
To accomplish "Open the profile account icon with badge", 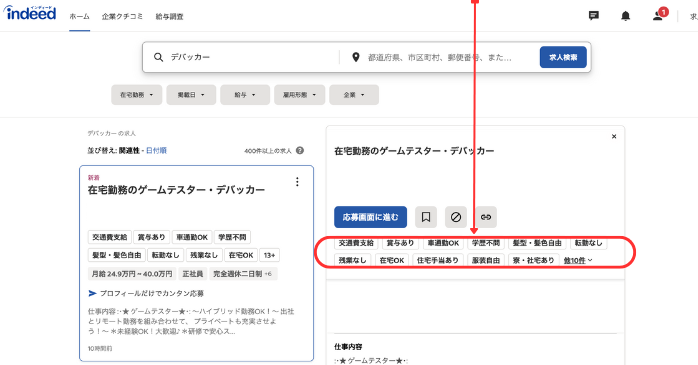I will pos(660,15).
